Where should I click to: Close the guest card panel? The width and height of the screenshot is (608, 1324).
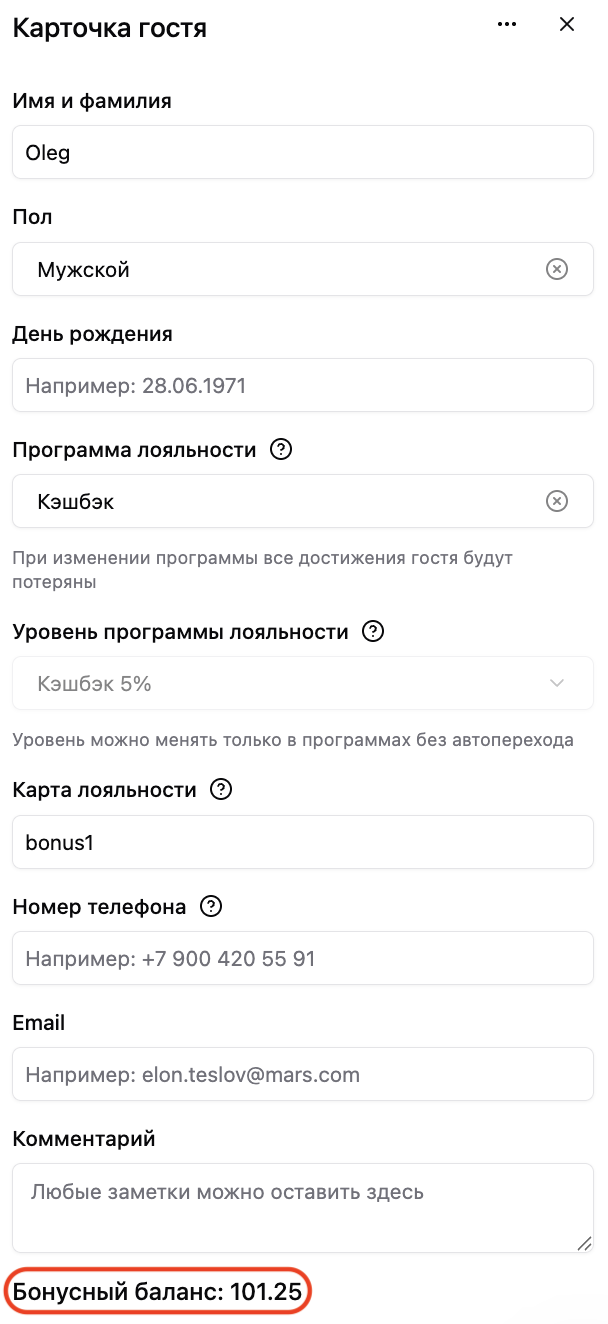(567, 25)
